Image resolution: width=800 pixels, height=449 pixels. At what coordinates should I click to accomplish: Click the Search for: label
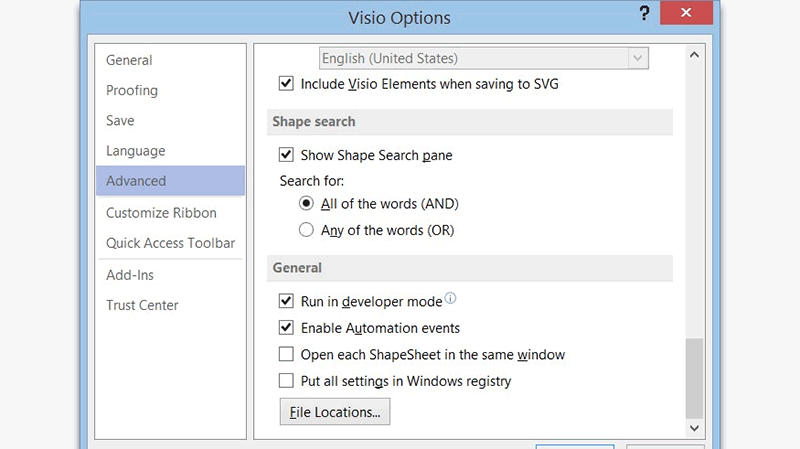click(312, 181)
